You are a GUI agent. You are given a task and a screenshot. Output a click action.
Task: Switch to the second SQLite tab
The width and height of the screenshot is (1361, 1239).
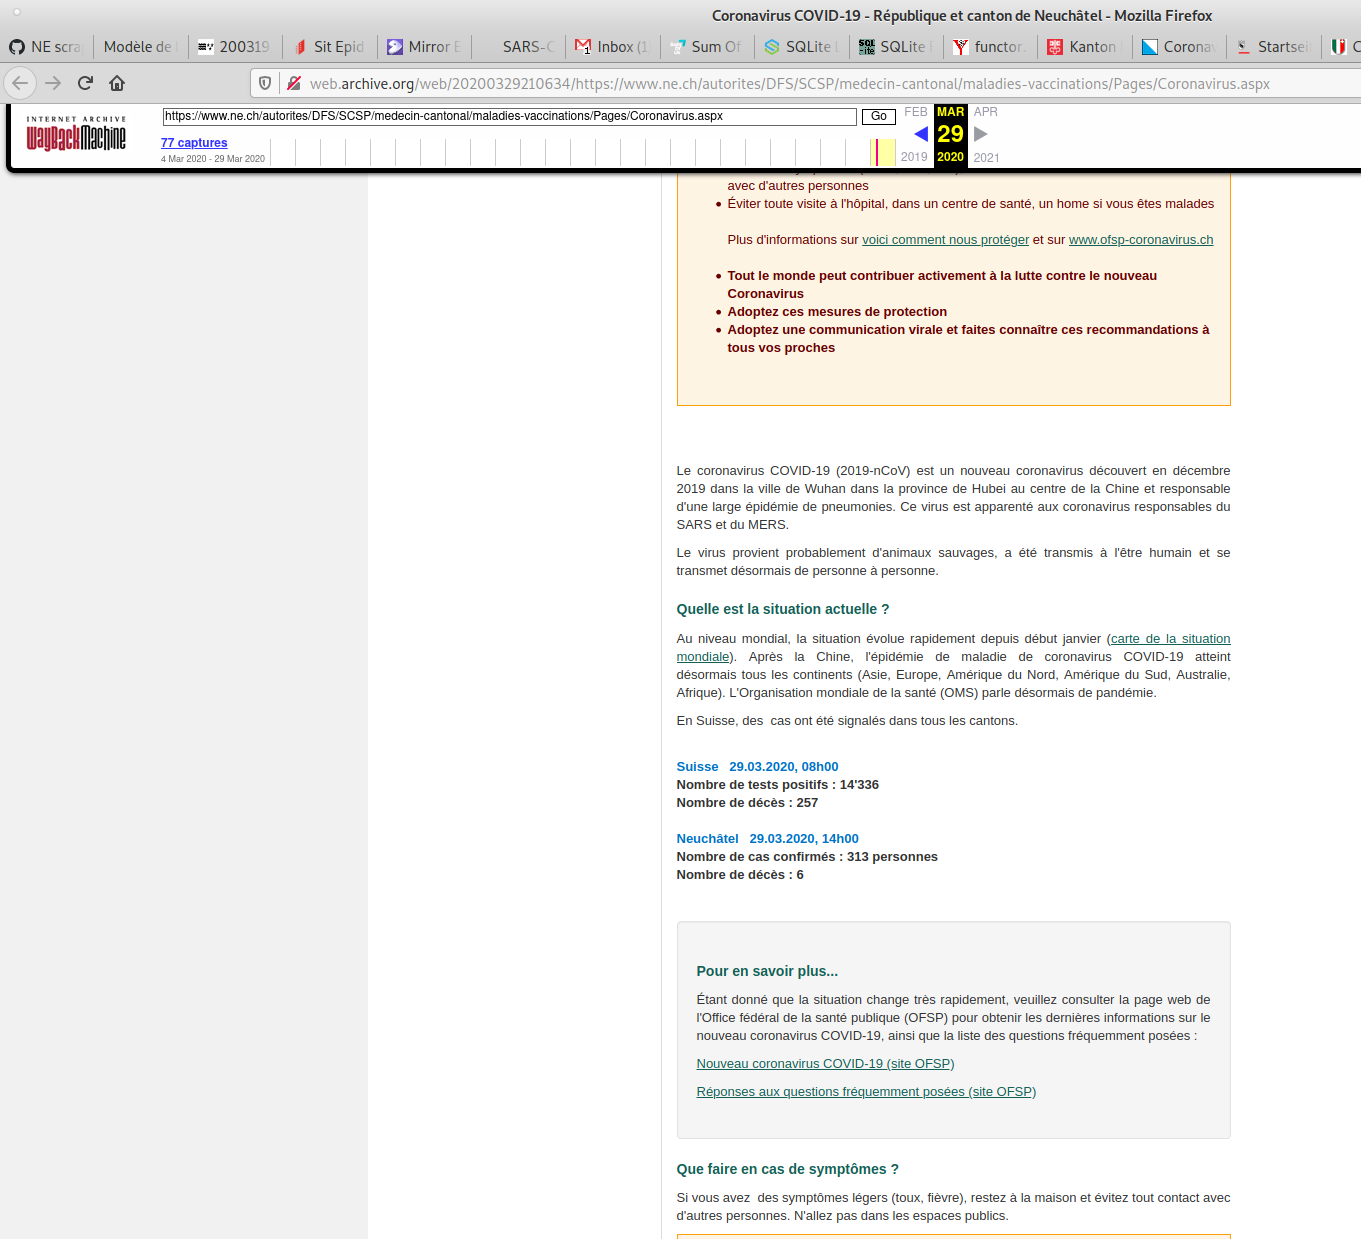coord(897,47)
